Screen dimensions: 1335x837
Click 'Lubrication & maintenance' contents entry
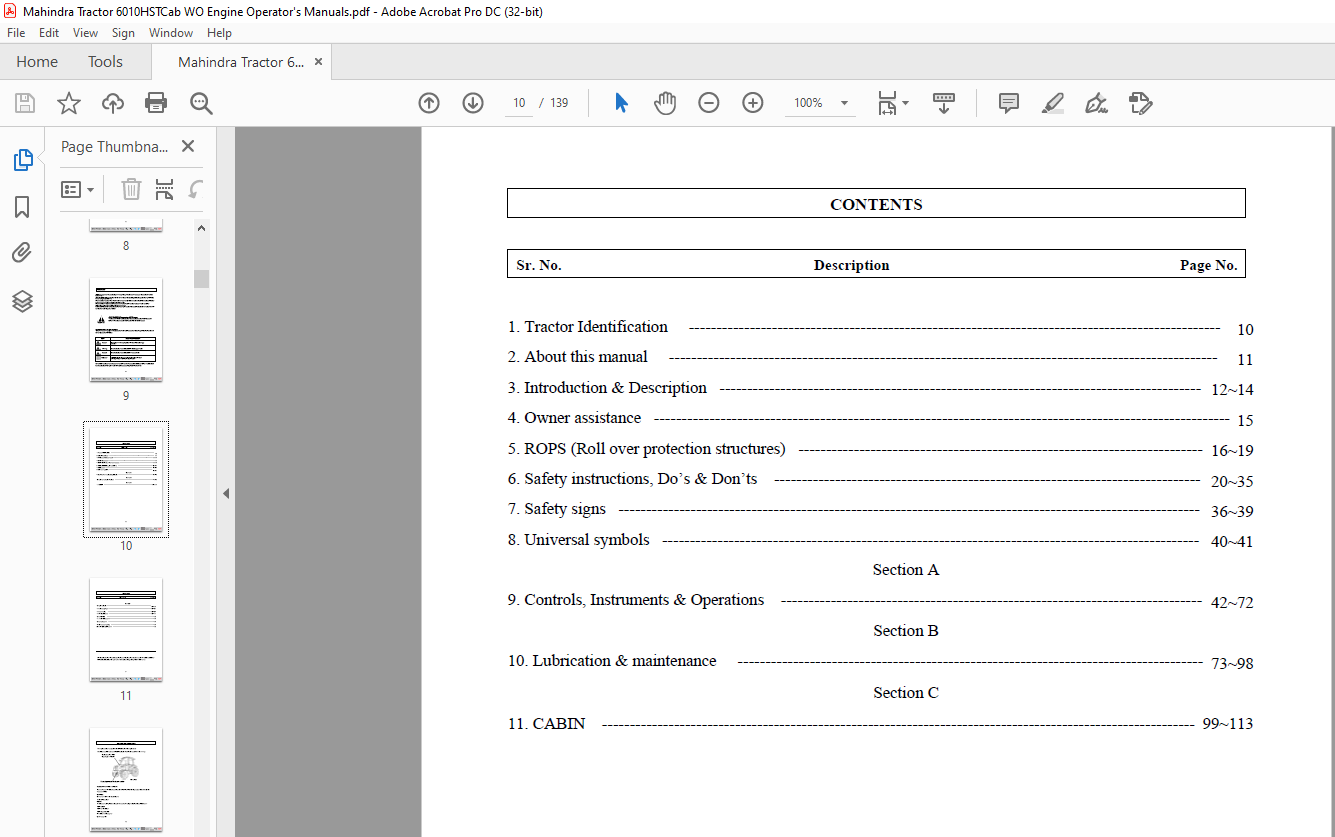[x=613, y=661]
